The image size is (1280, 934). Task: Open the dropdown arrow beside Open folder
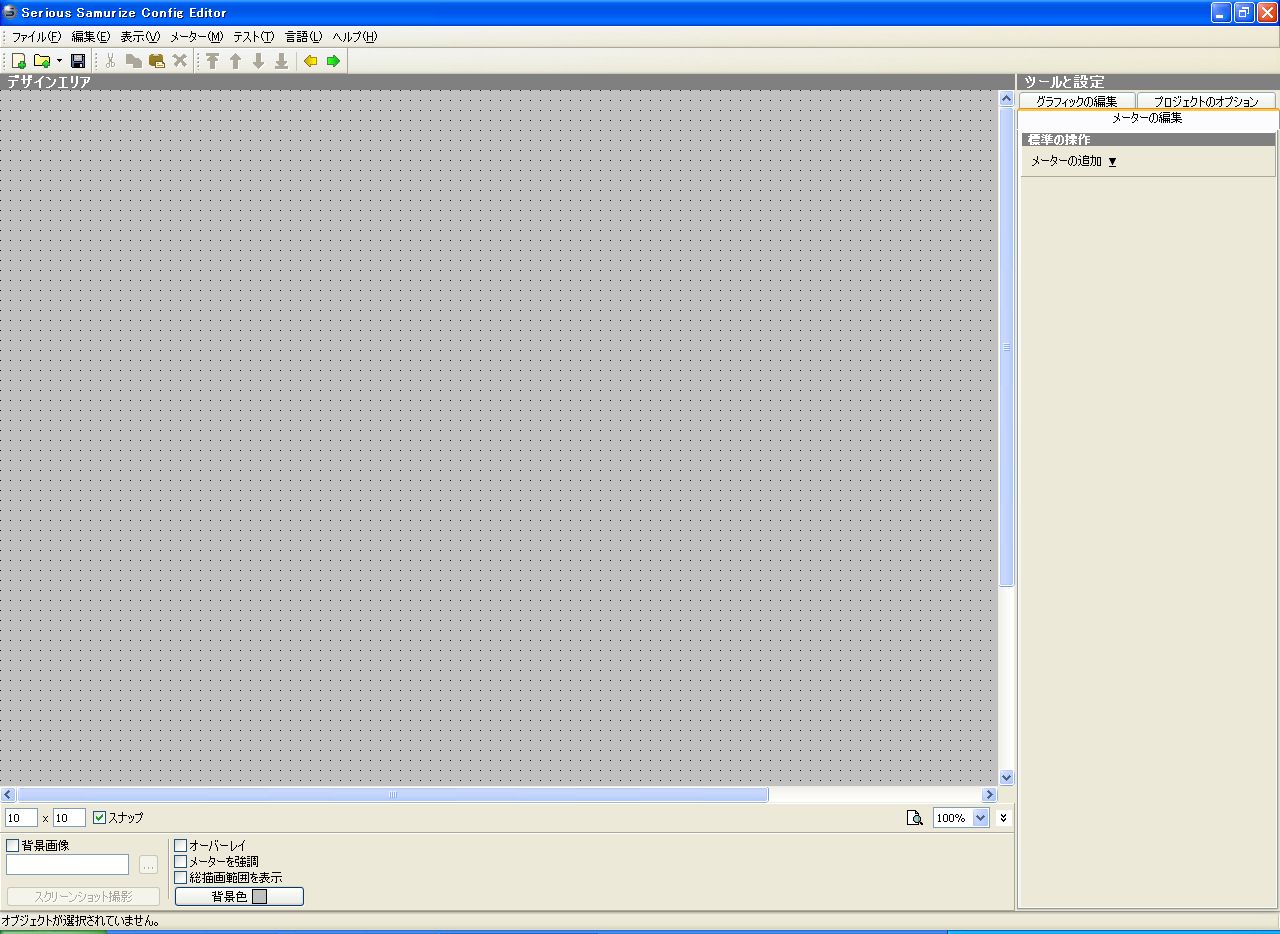[59, 61]
